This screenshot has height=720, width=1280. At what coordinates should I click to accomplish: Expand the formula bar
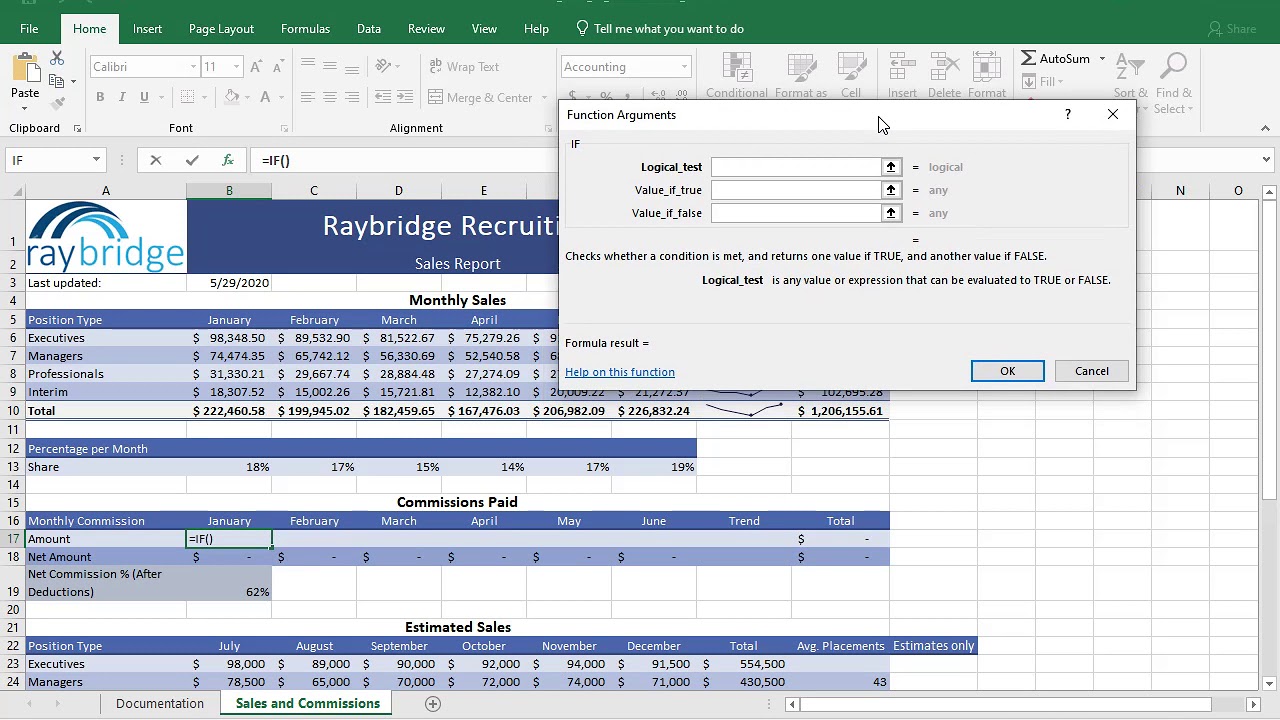click(x=1266, y=160)
